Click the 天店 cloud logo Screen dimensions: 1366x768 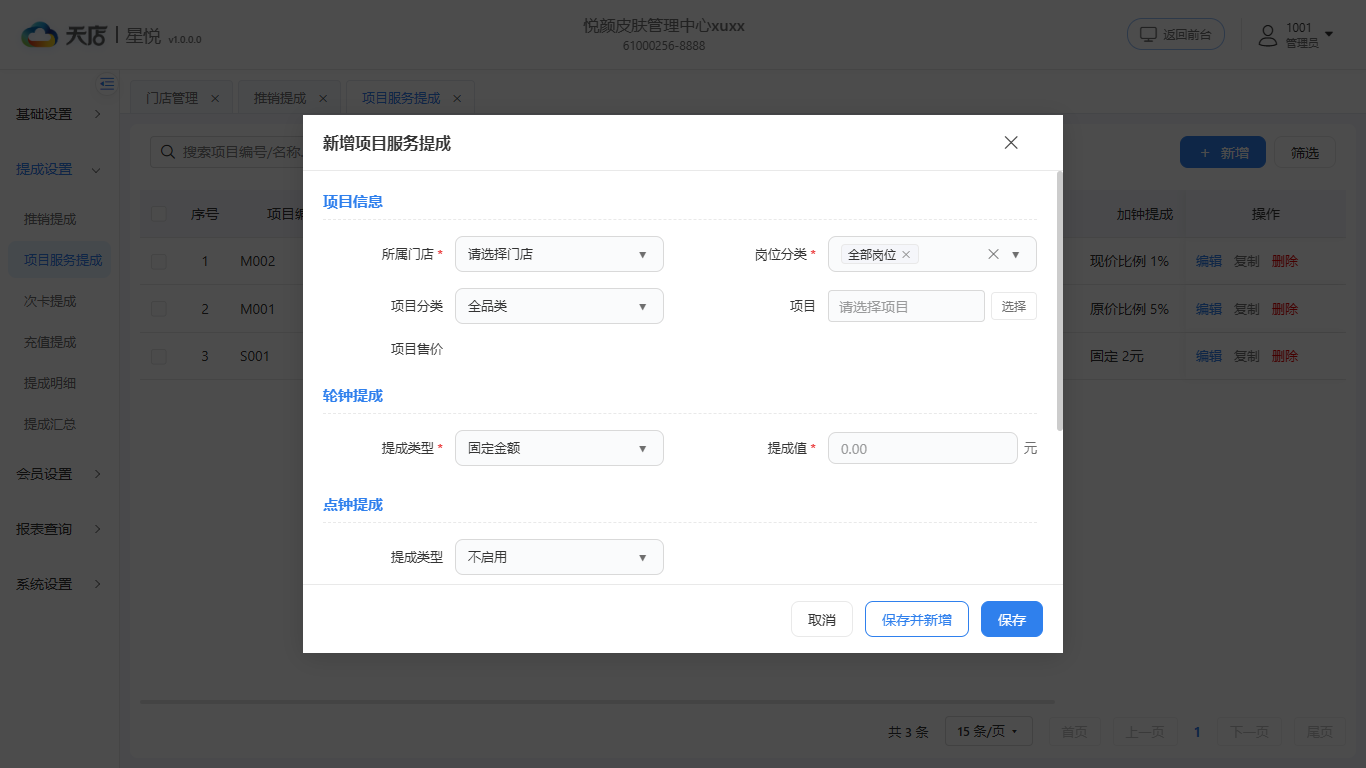40,35
